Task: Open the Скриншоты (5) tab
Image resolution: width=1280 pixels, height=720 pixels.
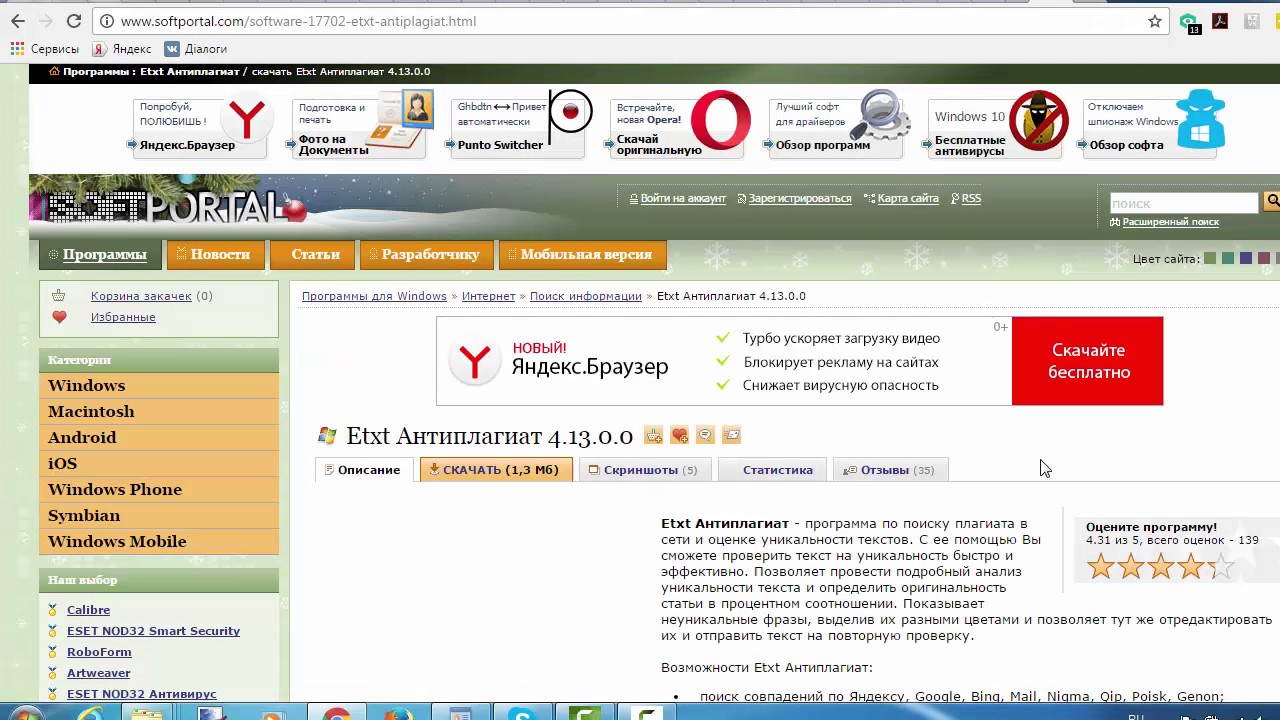Action: click(644, 470)
